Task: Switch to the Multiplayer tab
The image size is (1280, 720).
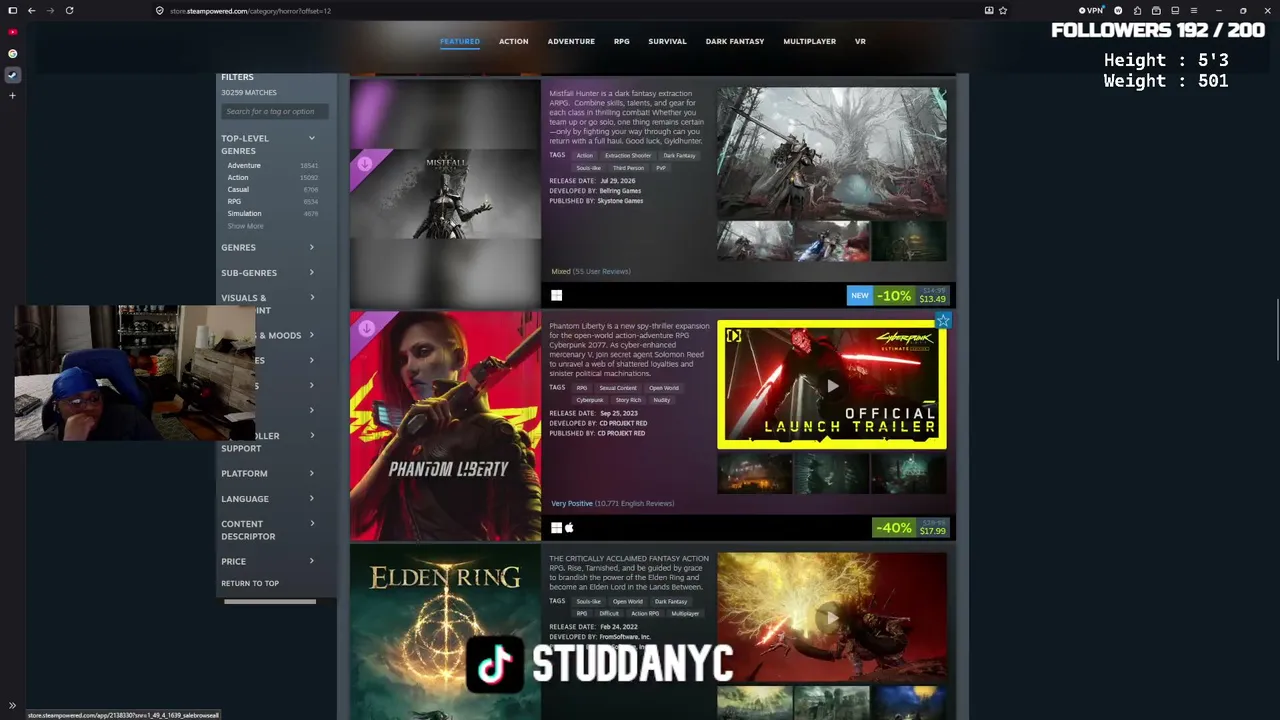Action: (810, 42)
